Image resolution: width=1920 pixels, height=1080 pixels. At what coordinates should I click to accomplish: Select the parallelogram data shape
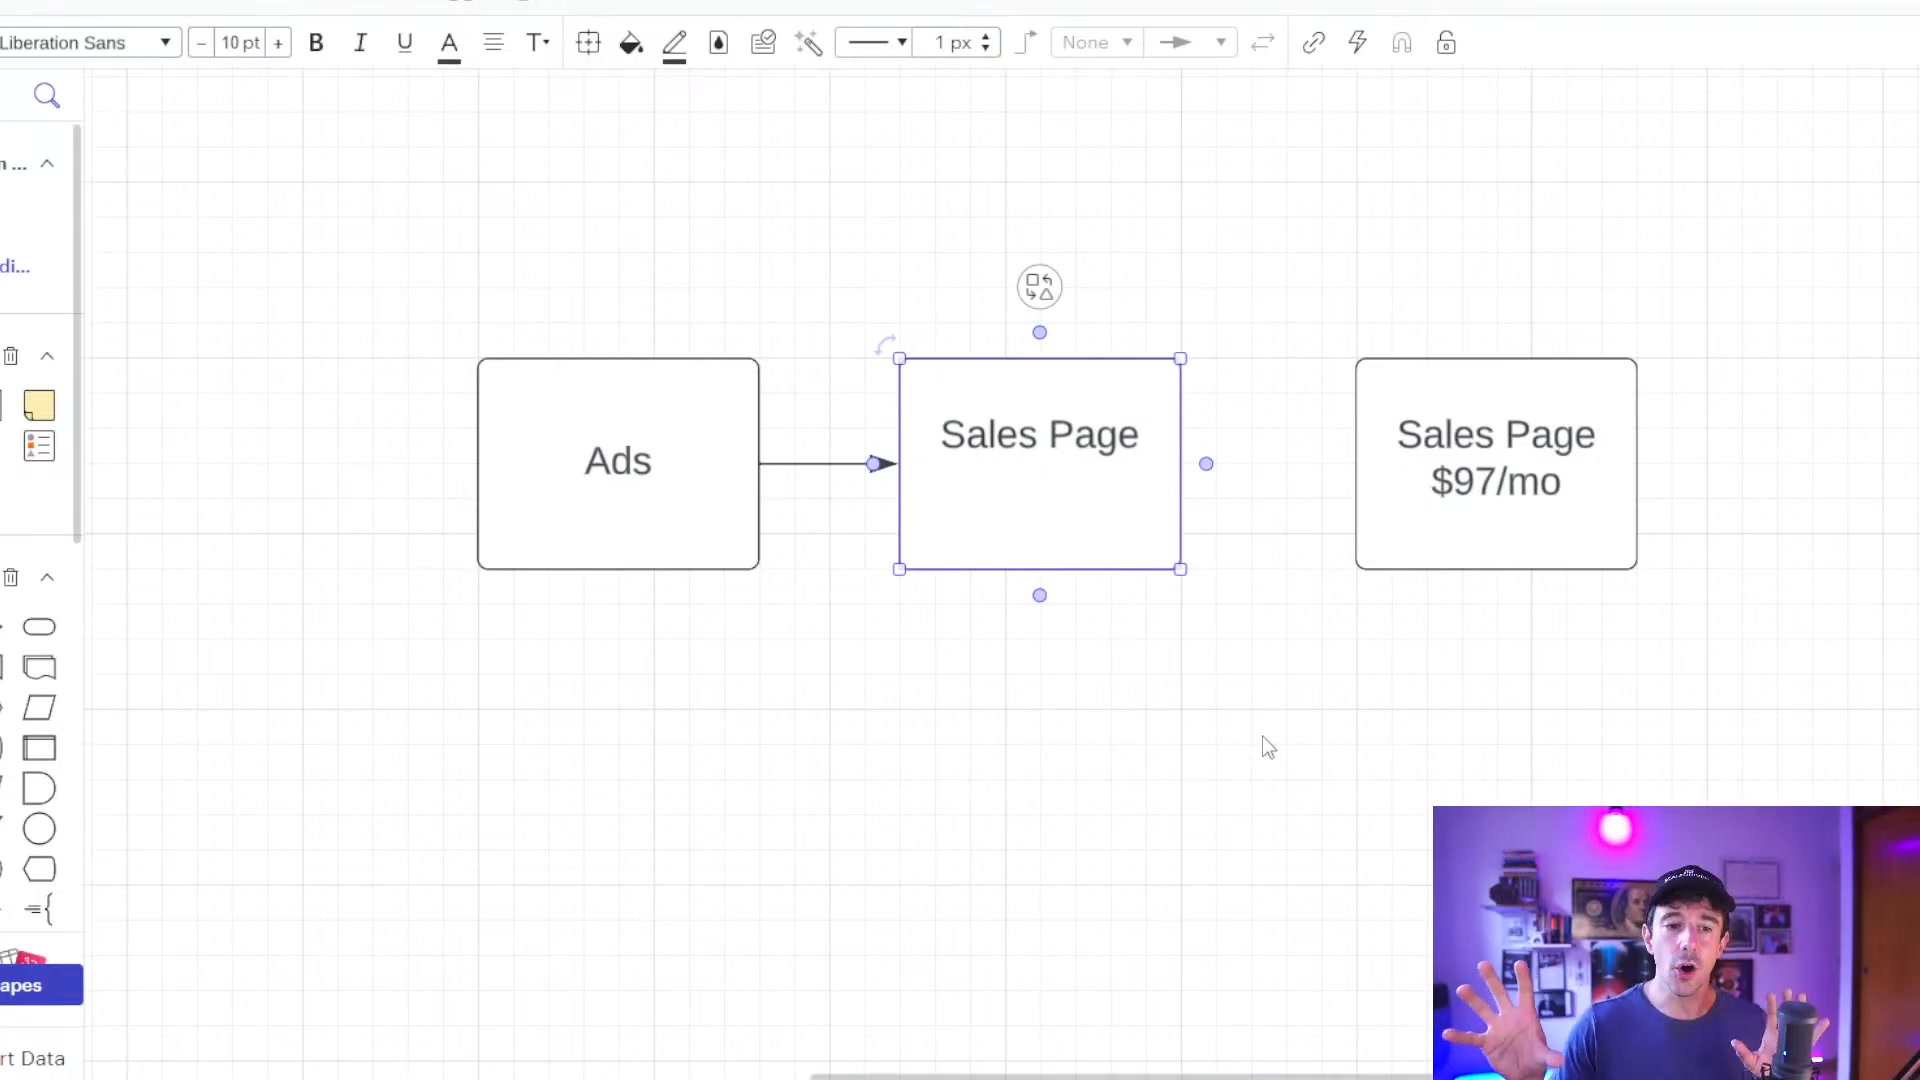click(x=39, y=708)
